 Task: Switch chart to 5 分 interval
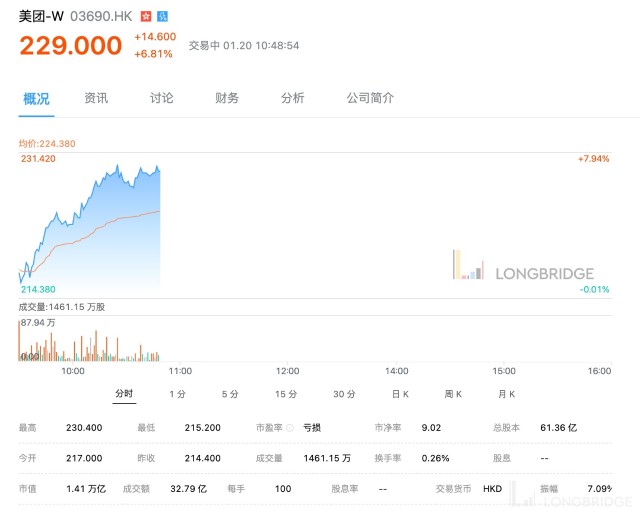(230, 394)
